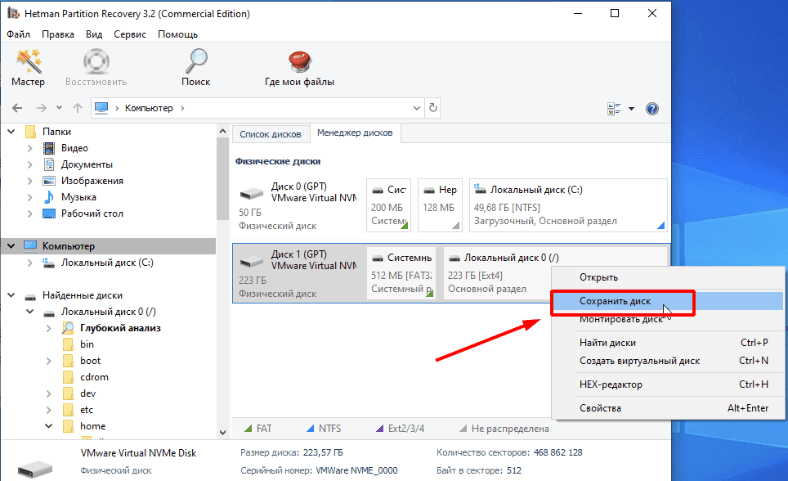788x481 pixels.
Task: Select Открыть in the context menu
Action: [668, 277]
